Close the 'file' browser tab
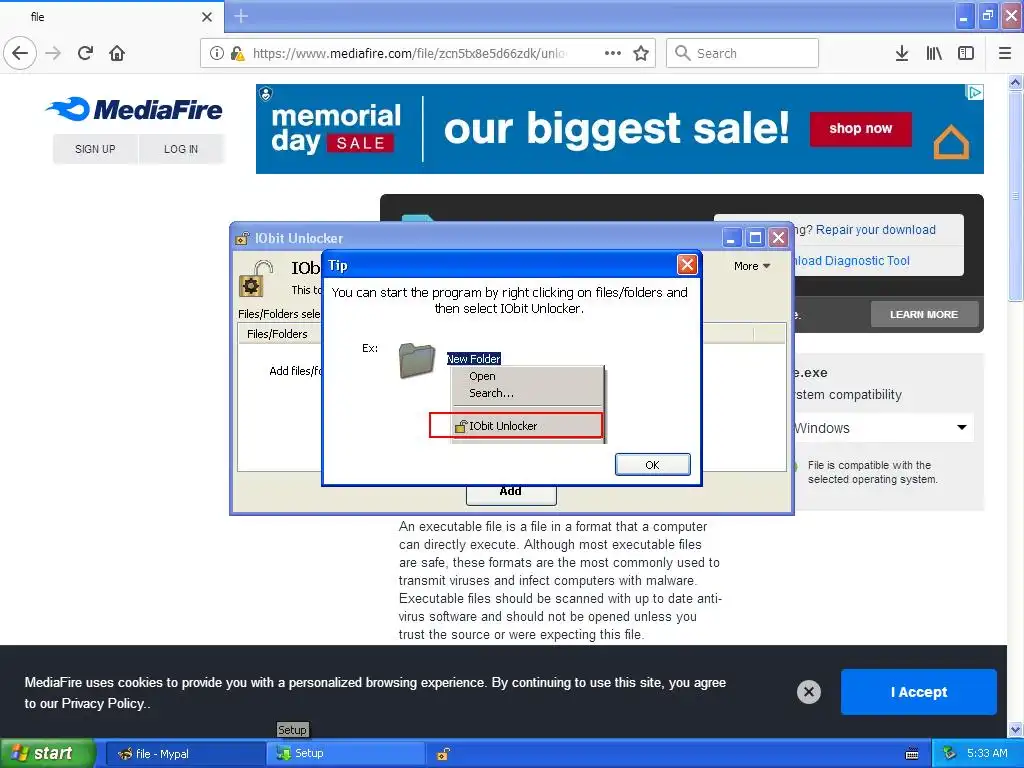The image size is (1024, 768). pos(206,17)
